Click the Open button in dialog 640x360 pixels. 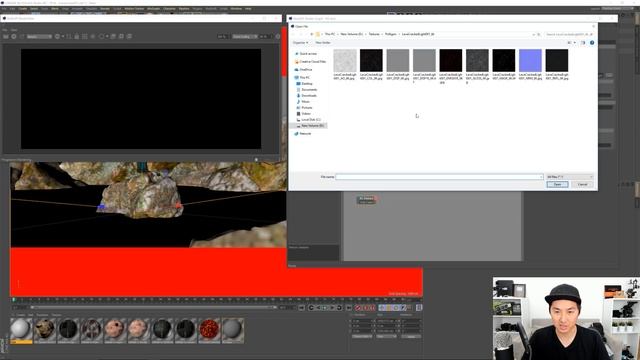click(x=557, y=184)
